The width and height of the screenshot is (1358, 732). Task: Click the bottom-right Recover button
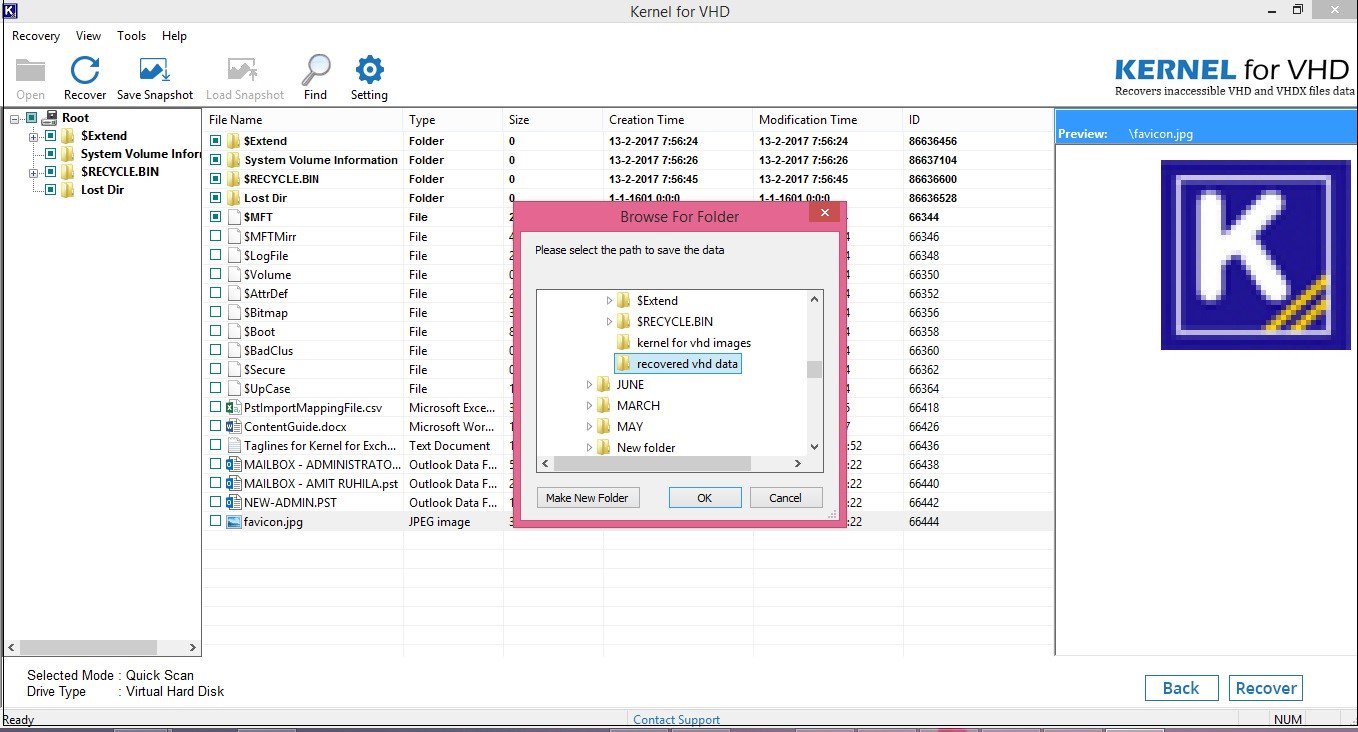point(1266,688)
